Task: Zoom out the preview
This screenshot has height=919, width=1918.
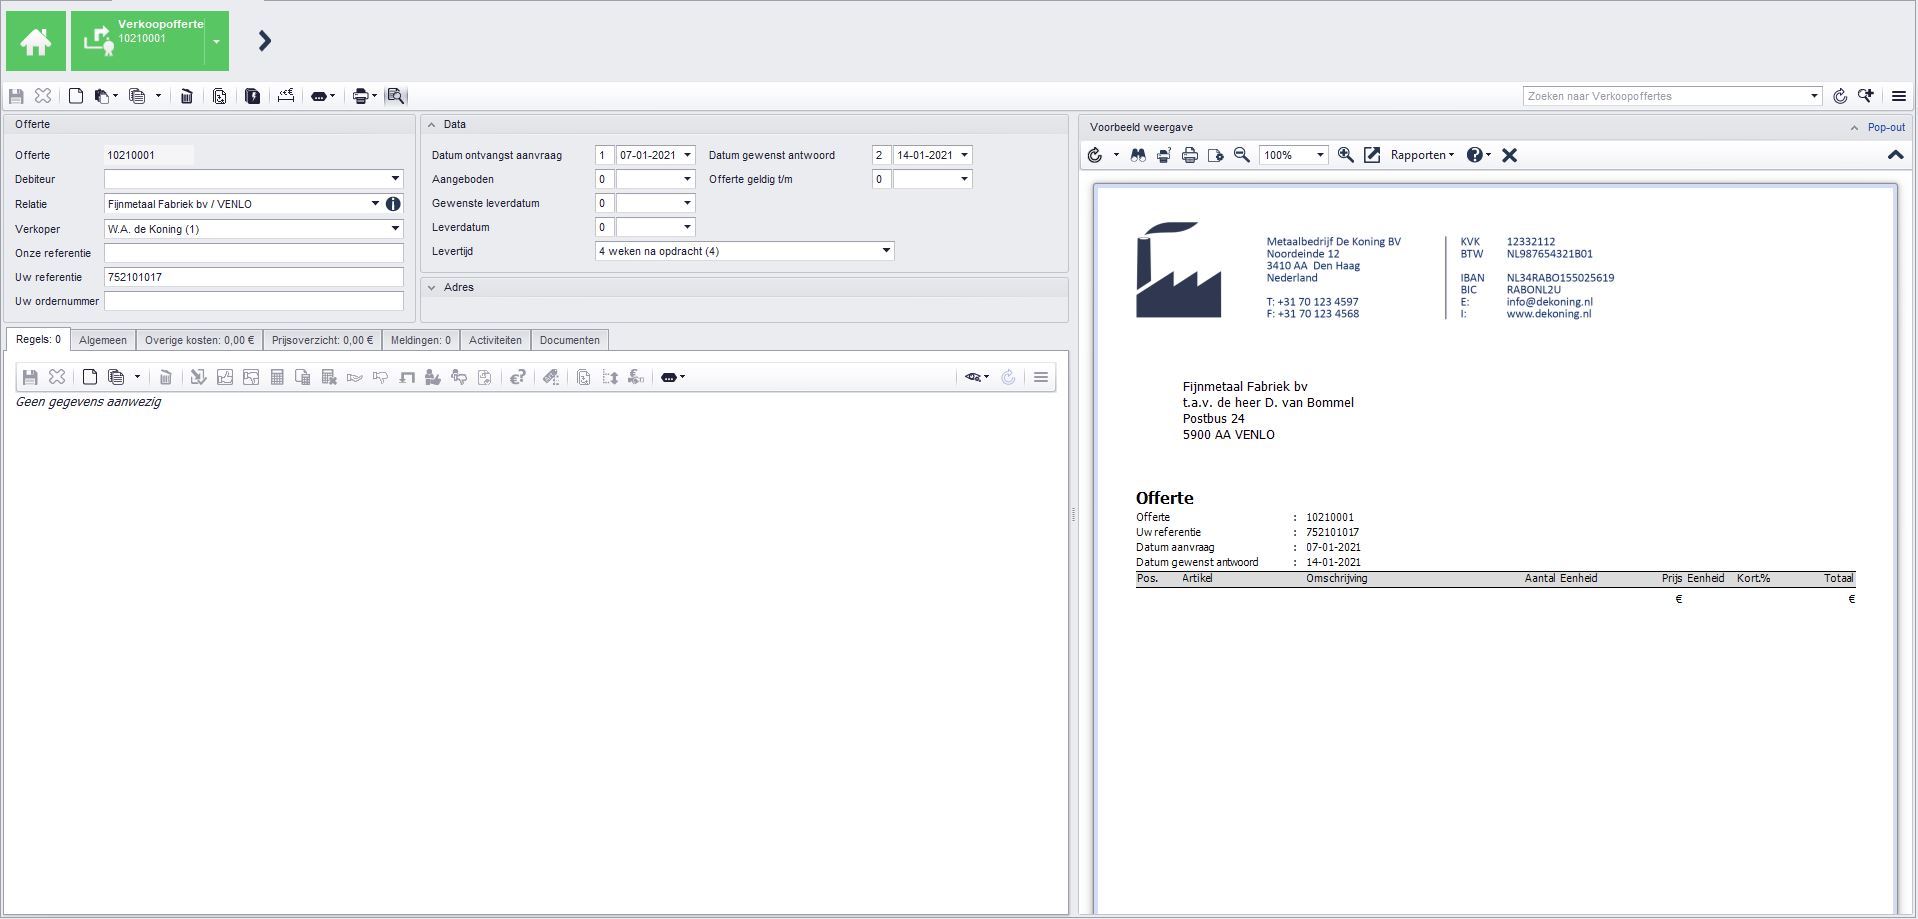Action: [1242, 155]
